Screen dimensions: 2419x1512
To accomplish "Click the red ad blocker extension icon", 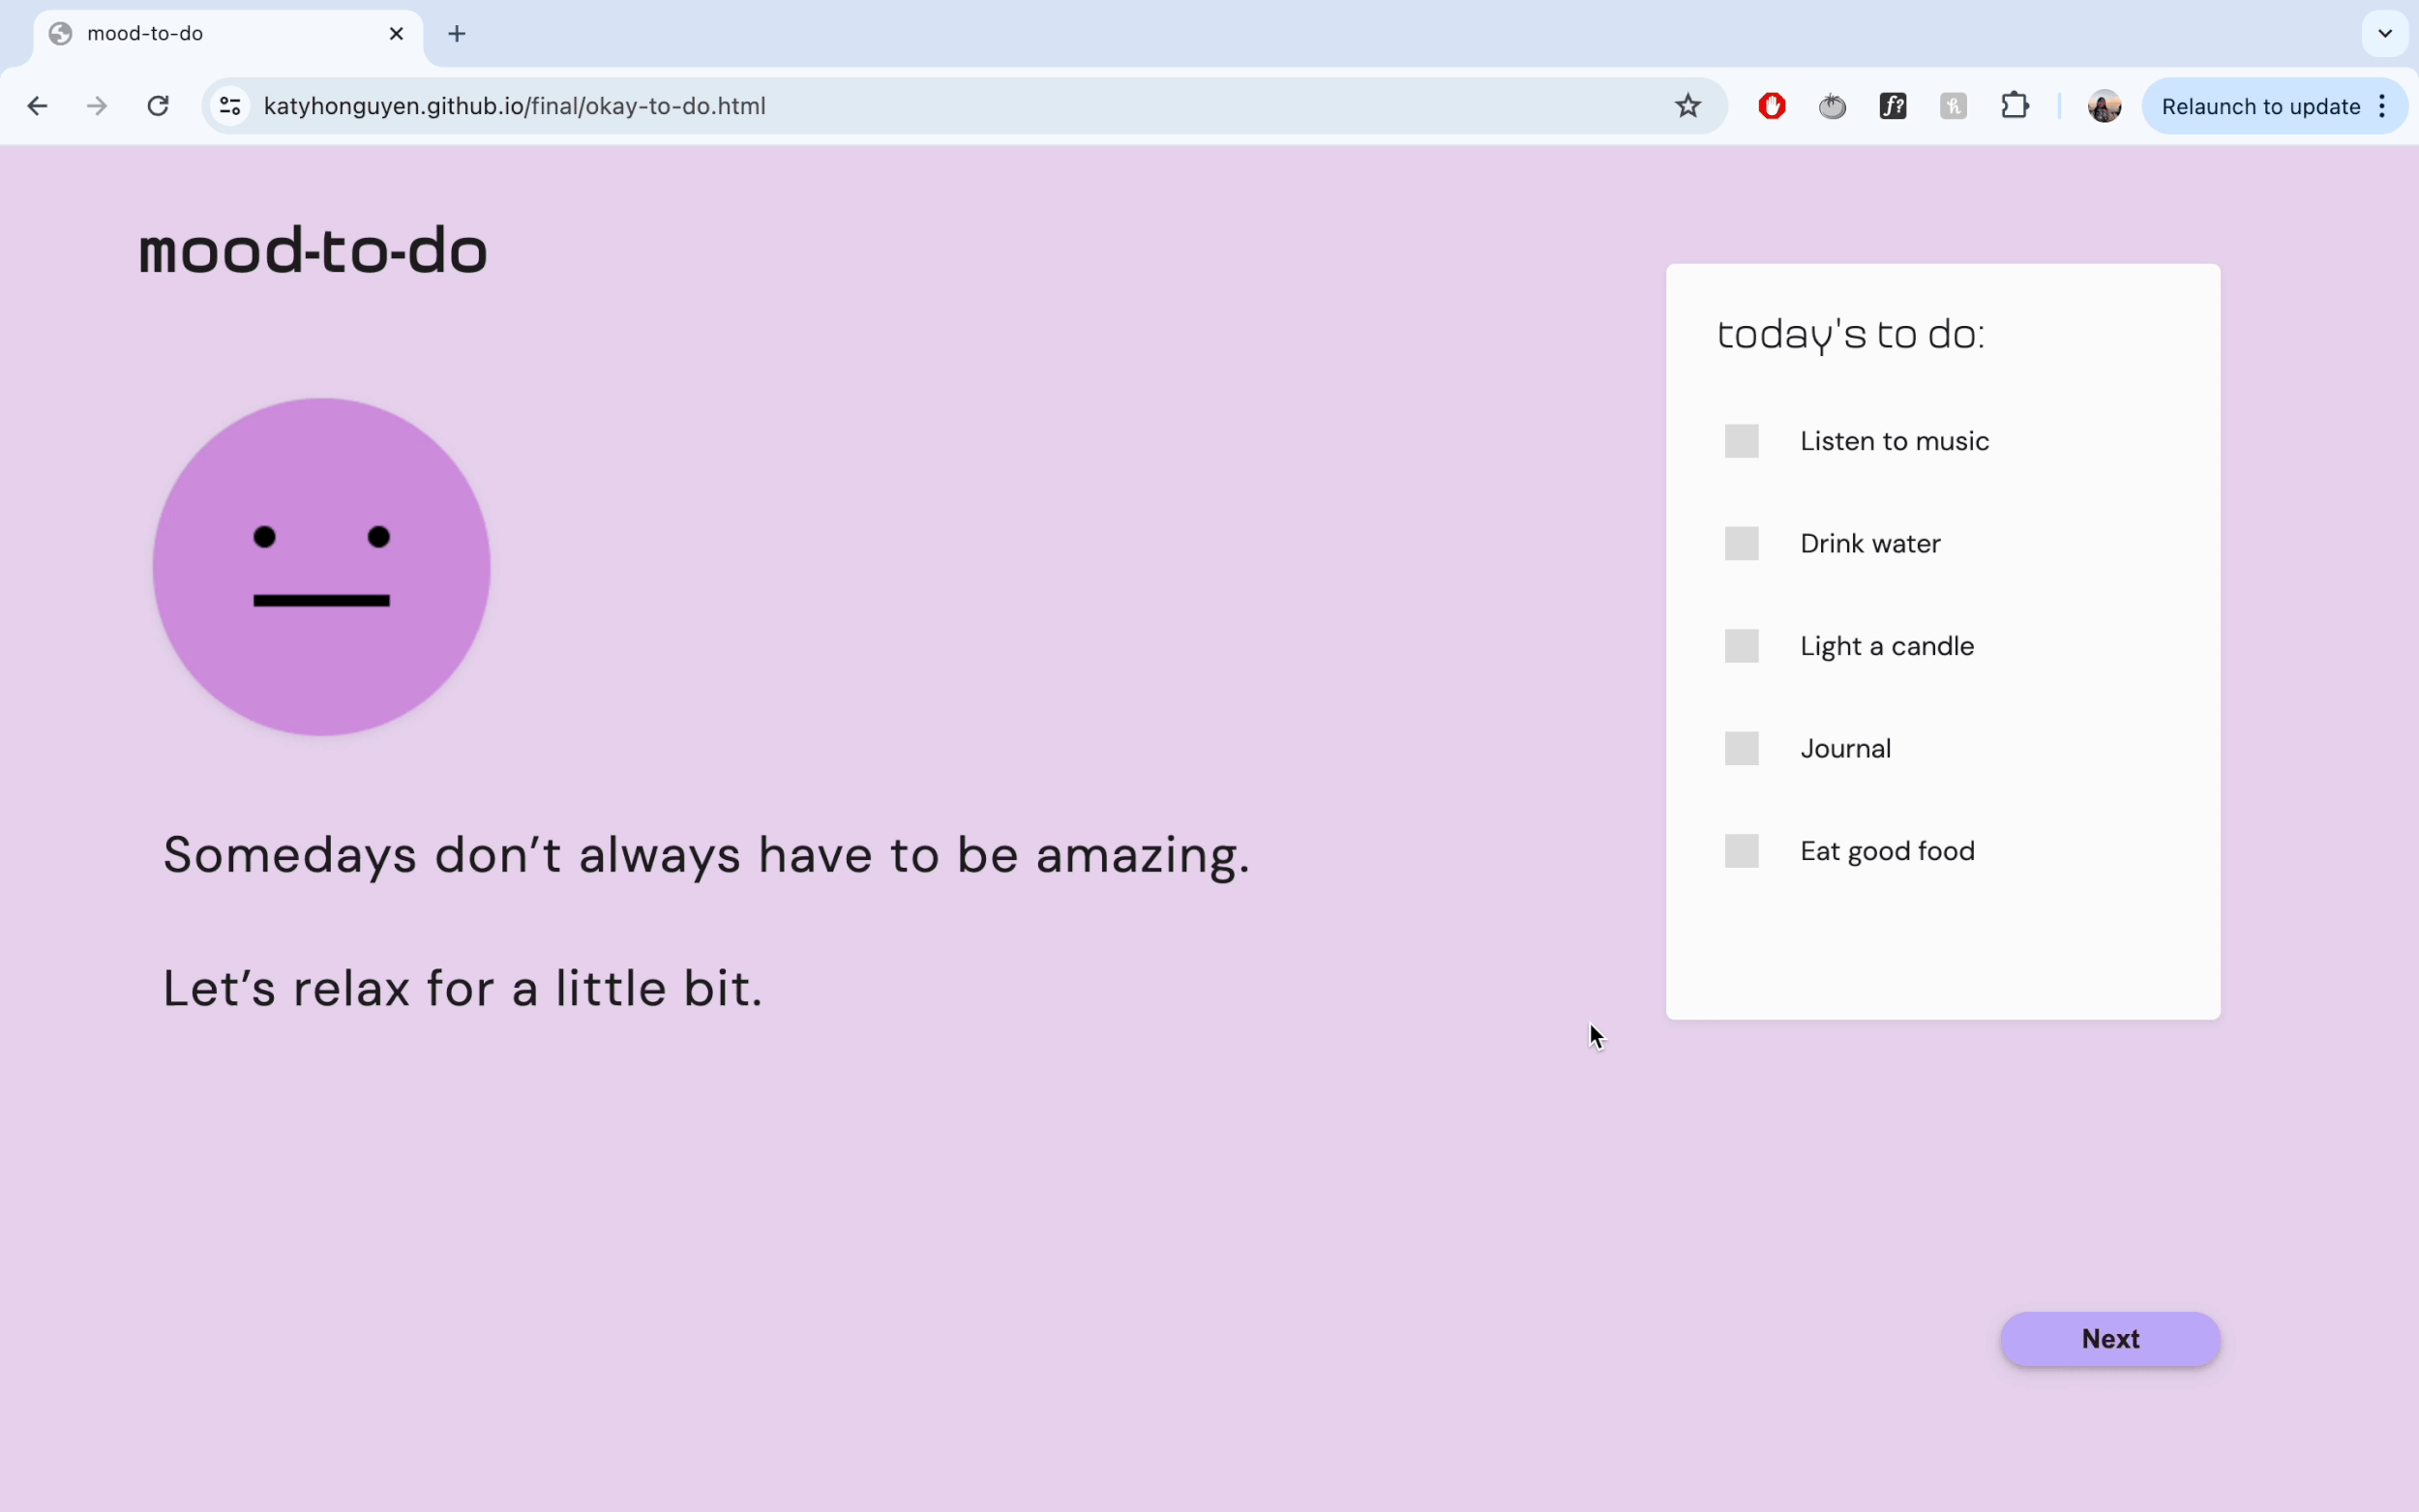I will tap(1771, 106).
